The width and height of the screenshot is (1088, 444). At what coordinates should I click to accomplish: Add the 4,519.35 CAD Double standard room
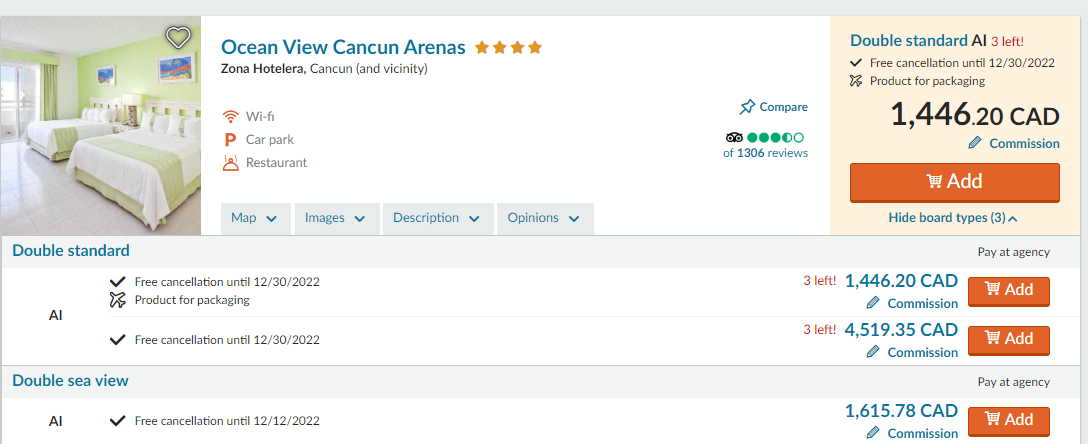(x=1008, y=339)
